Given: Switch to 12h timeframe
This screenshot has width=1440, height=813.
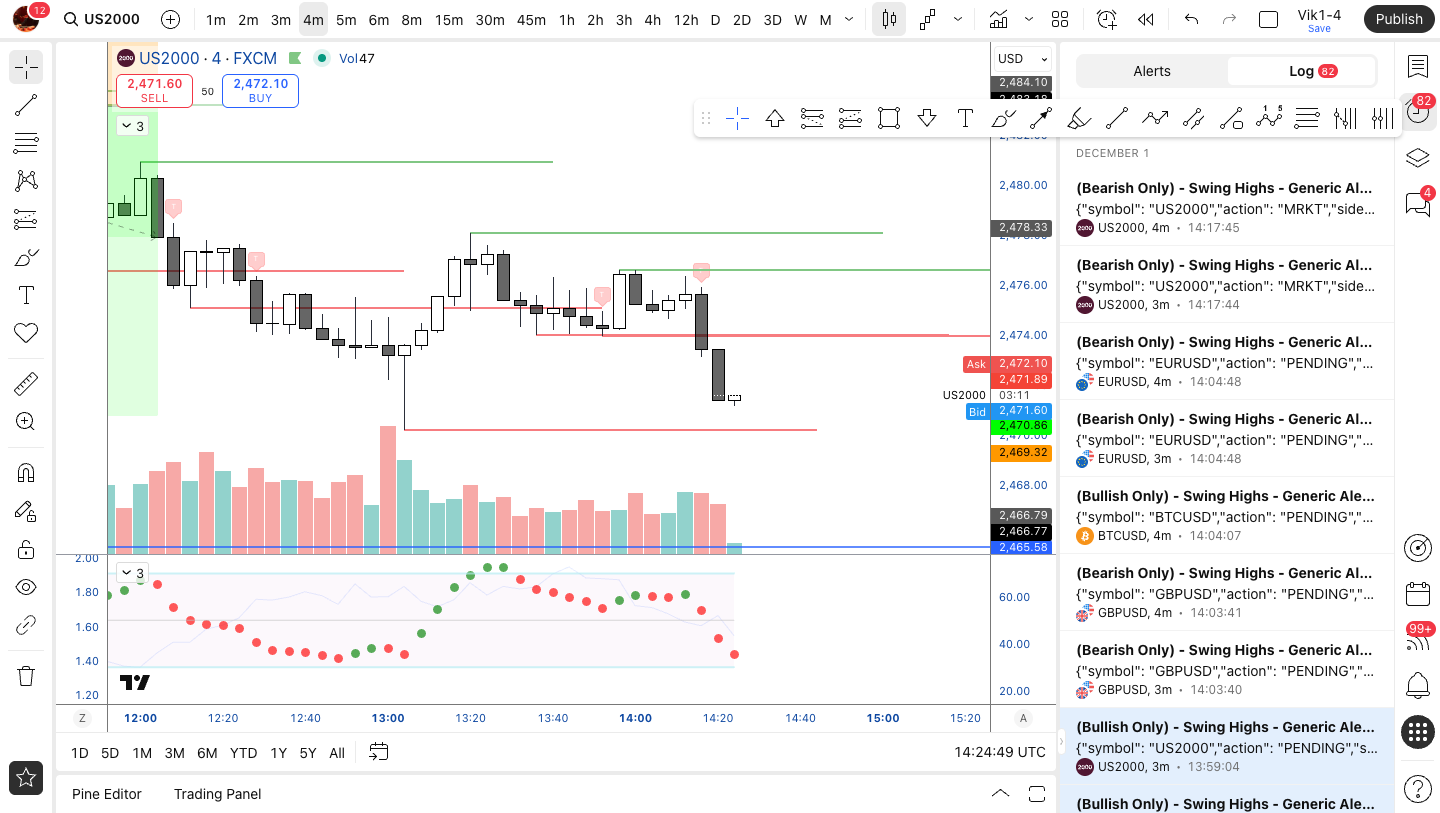Looking at the screenshot, I should point(686,19).
